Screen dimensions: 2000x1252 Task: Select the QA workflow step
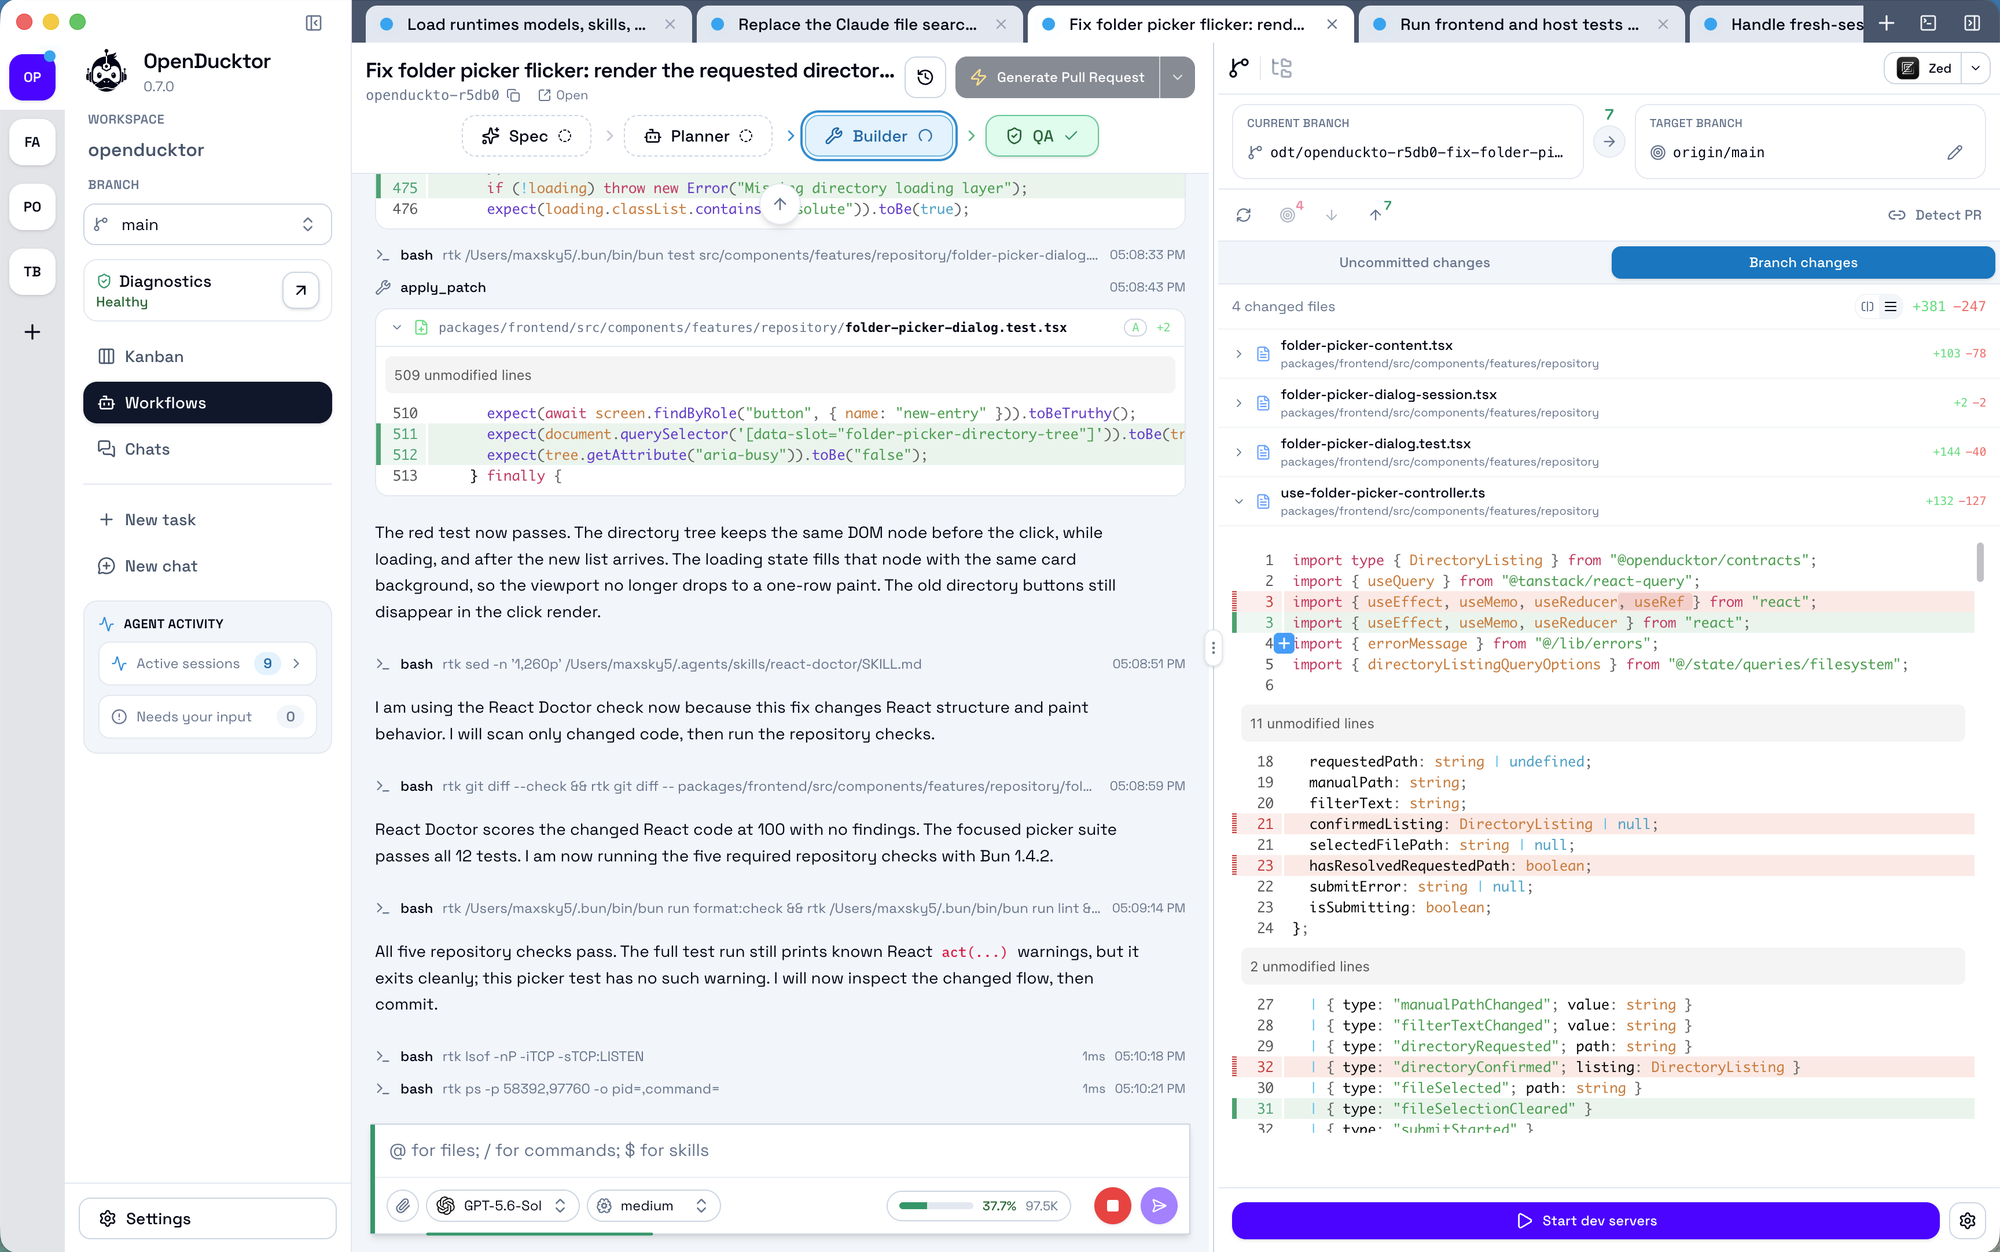(x=1041, y=136)
